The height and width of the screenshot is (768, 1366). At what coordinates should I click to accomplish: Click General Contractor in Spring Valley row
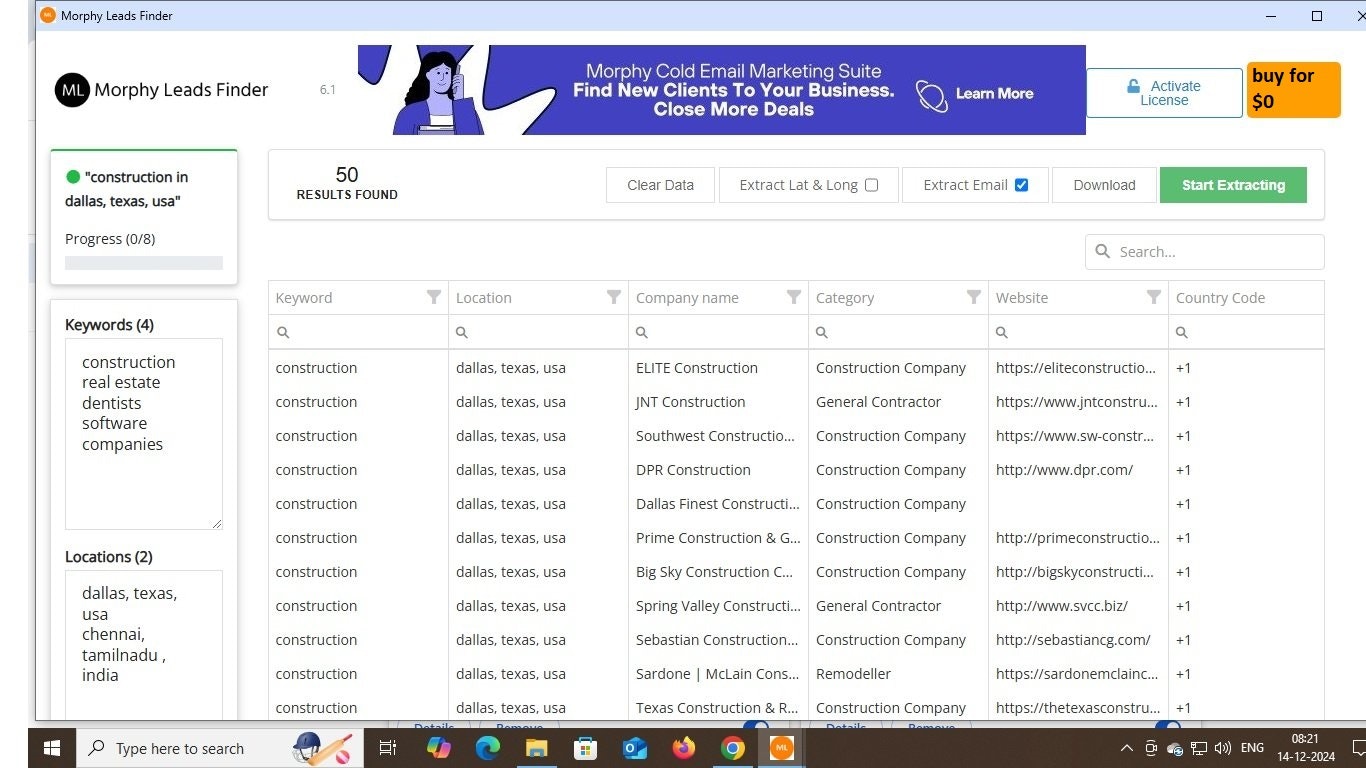click(898, 606)
